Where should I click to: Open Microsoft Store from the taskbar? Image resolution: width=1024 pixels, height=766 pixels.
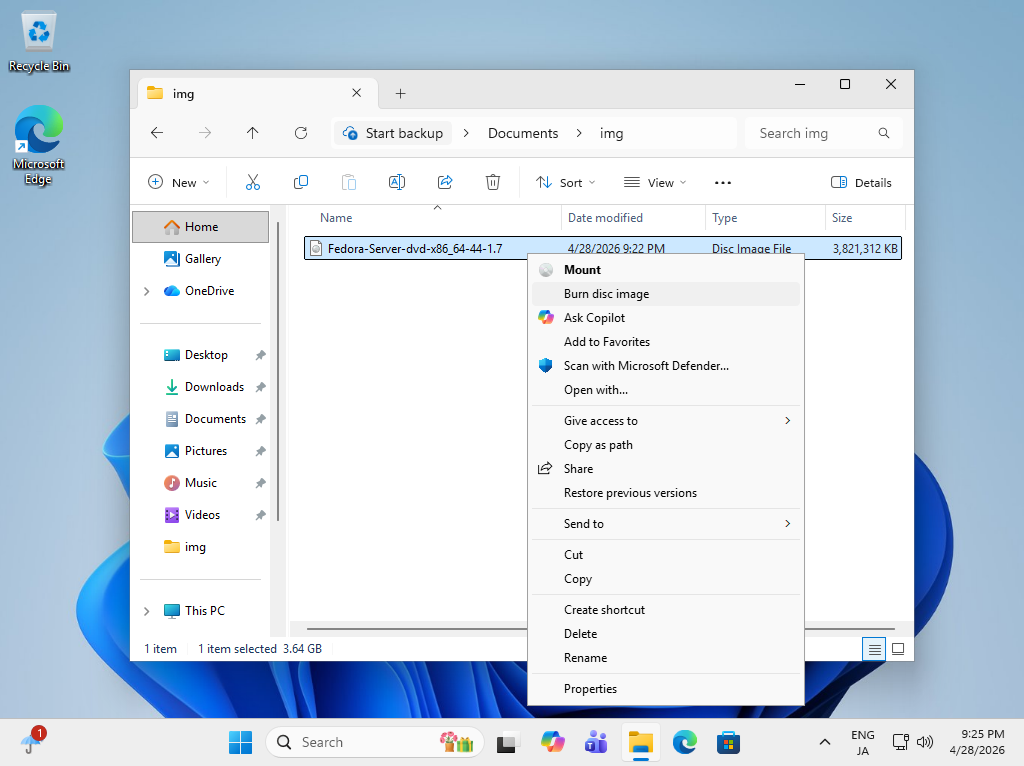(728, 742)
